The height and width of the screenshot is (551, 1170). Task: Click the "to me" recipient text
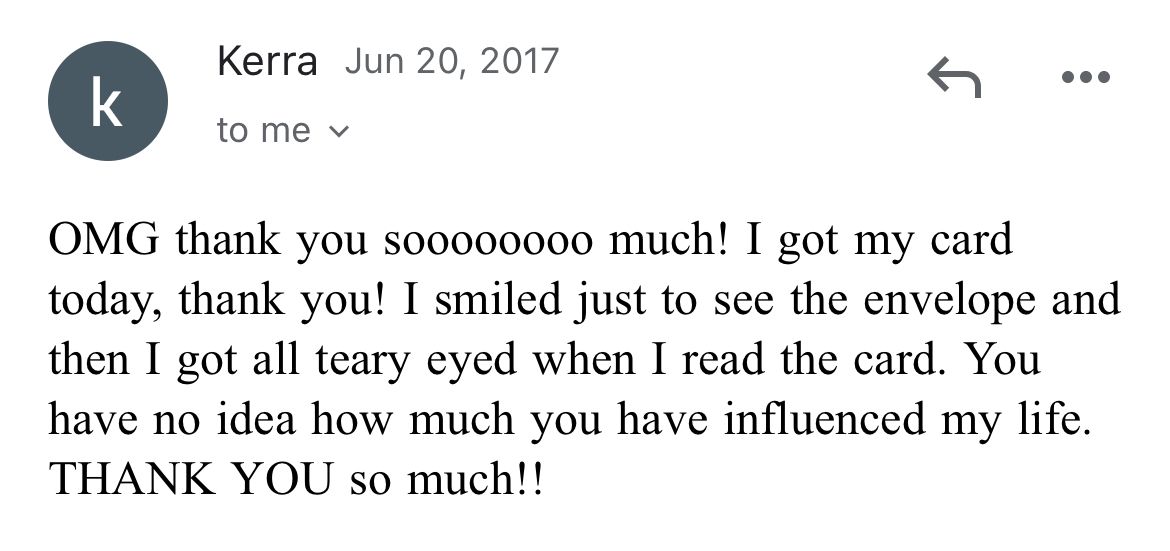(x=263, y=130)
